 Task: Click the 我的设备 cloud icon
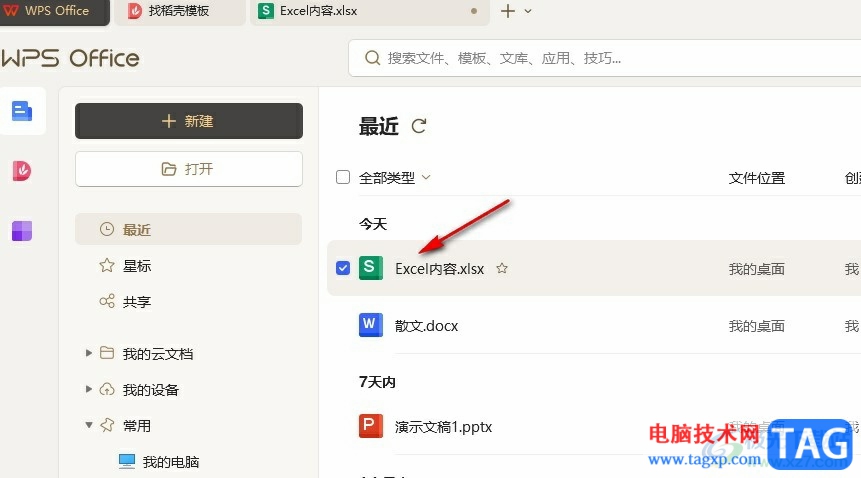tap(107, 389)
